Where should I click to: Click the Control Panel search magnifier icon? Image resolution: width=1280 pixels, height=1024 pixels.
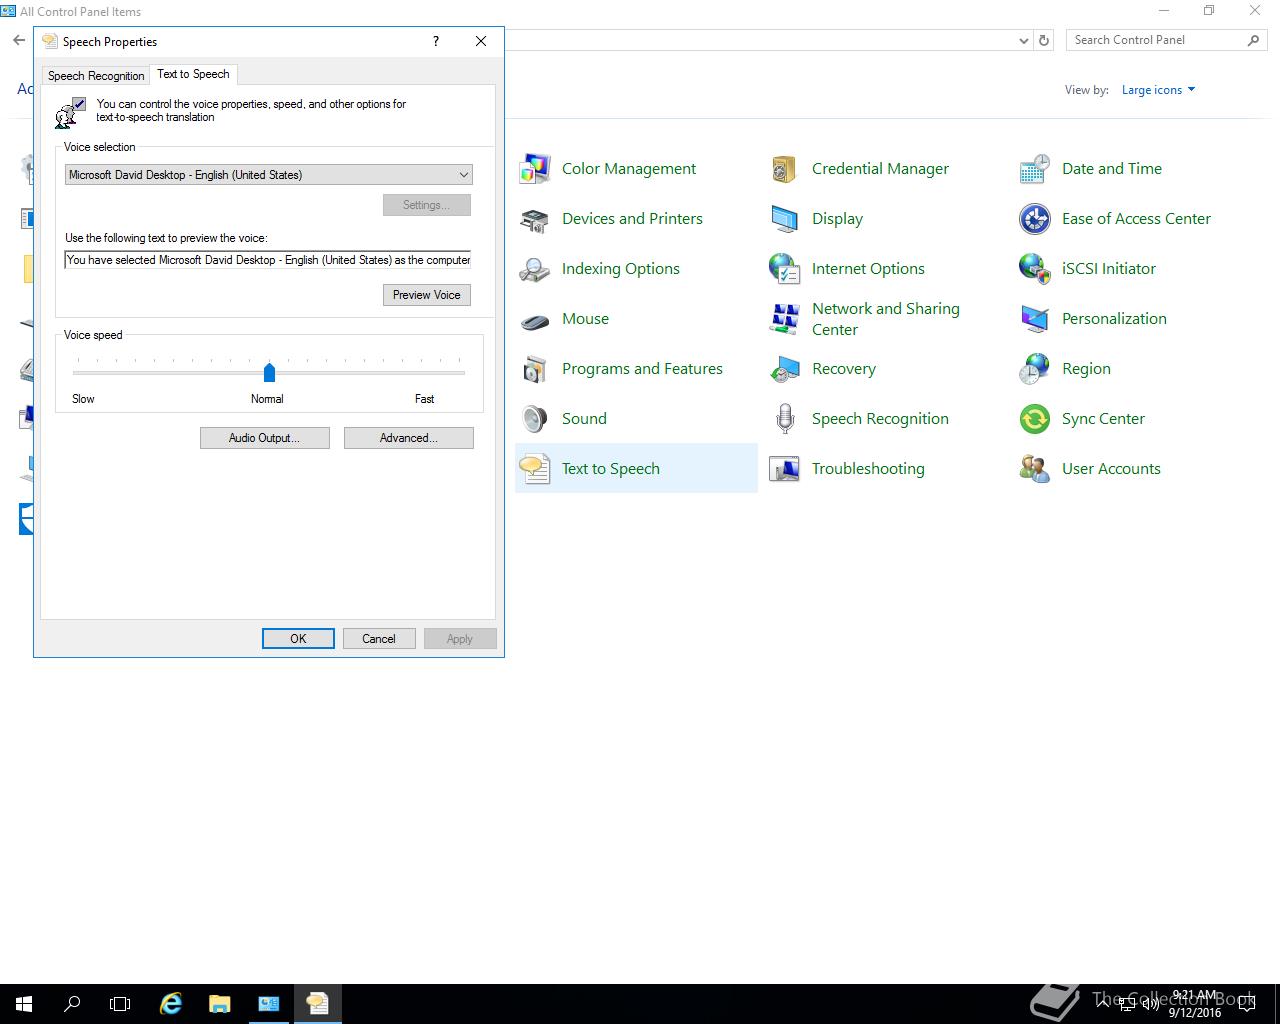1253,40
